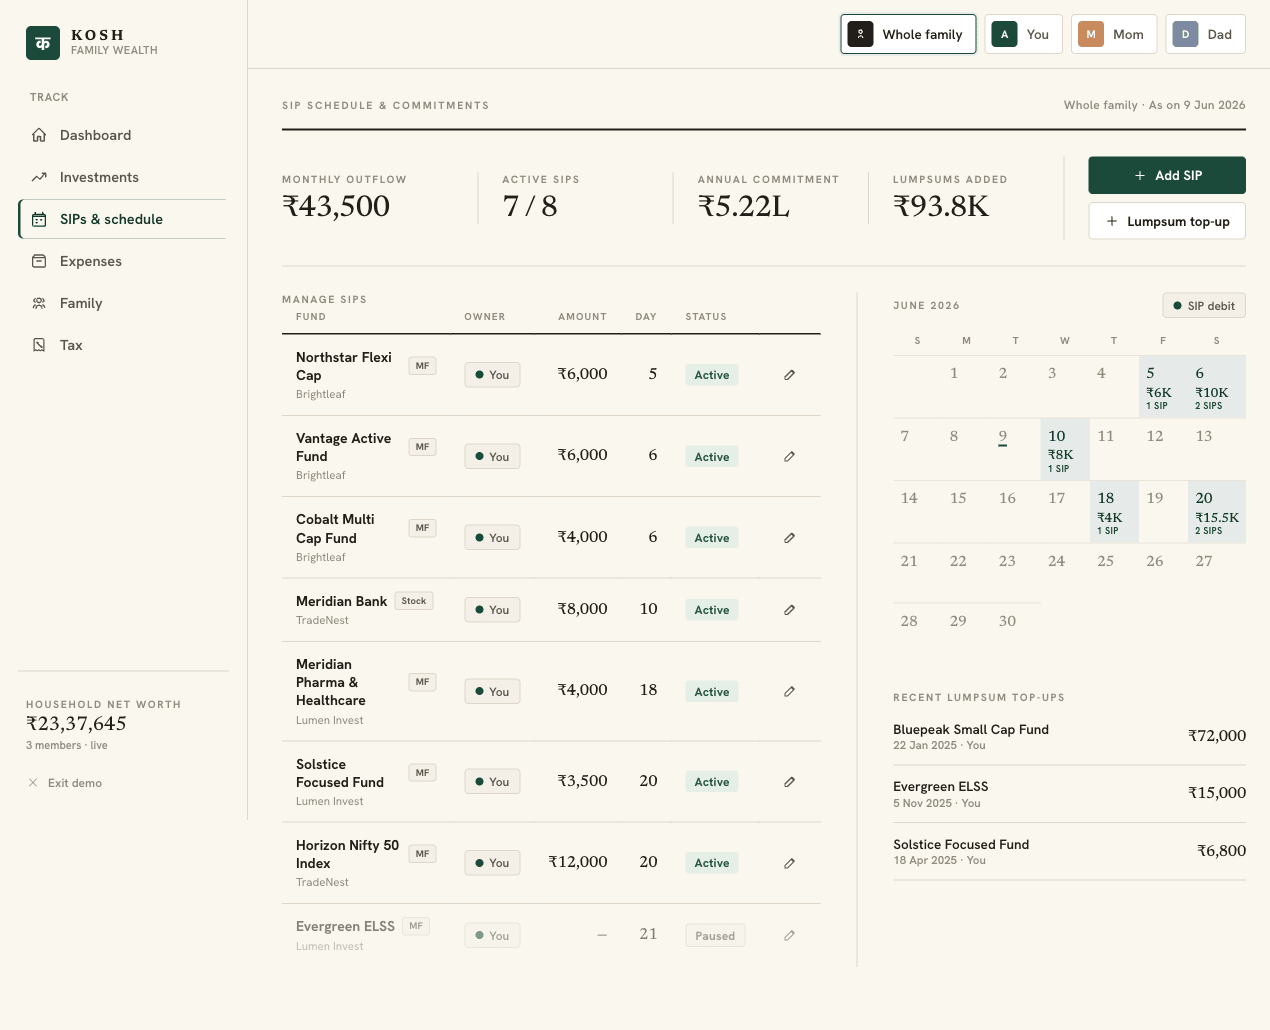Edit the Northstar Flexi Cap SIP

coord(789,375)
